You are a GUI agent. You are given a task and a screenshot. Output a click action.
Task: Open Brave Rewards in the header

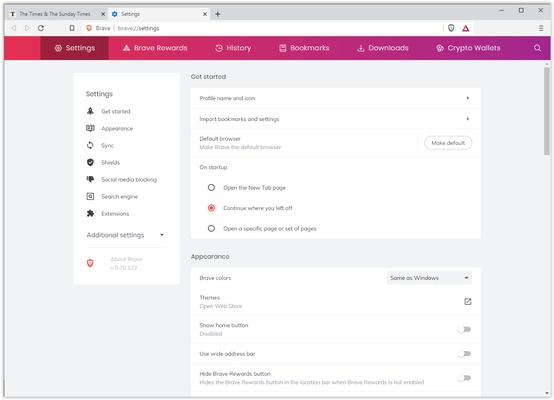pyautogui.click(x=155, y=48)
